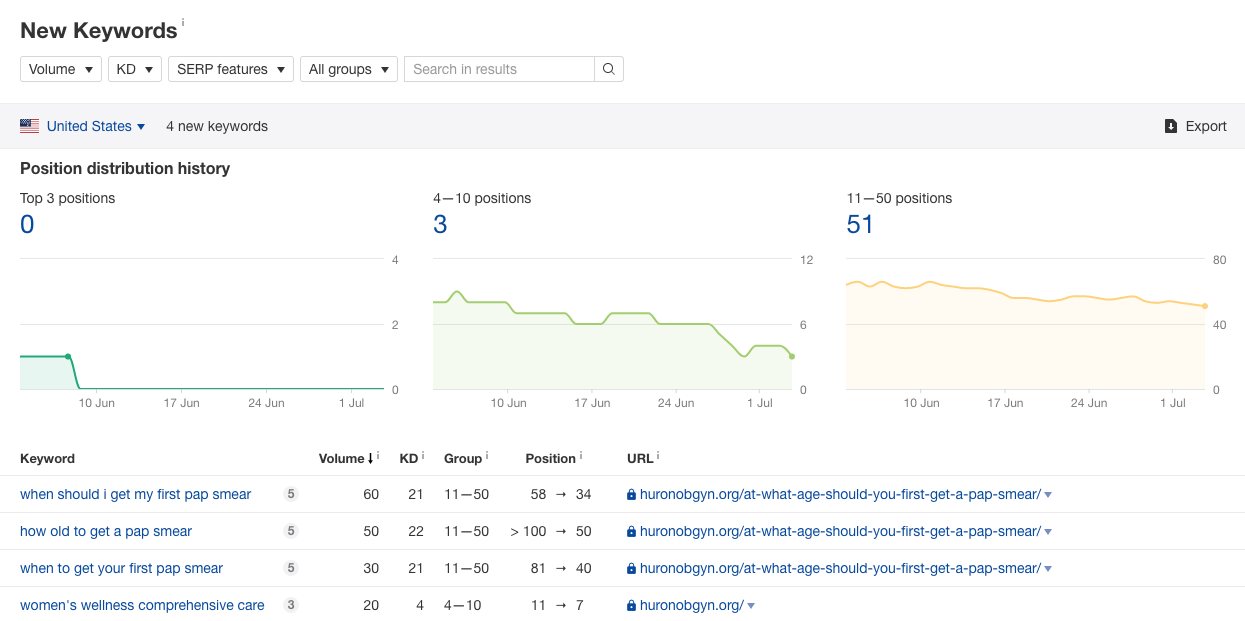Click SERP features badge for 'when should i get my first pap smear'
1245x621 pixels.
pos(291,494)
